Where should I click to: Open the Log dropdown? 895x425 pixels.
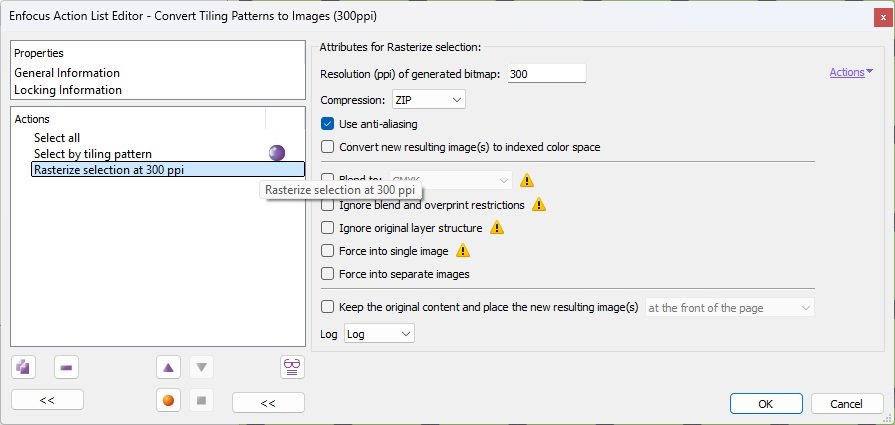coord(379,334)
